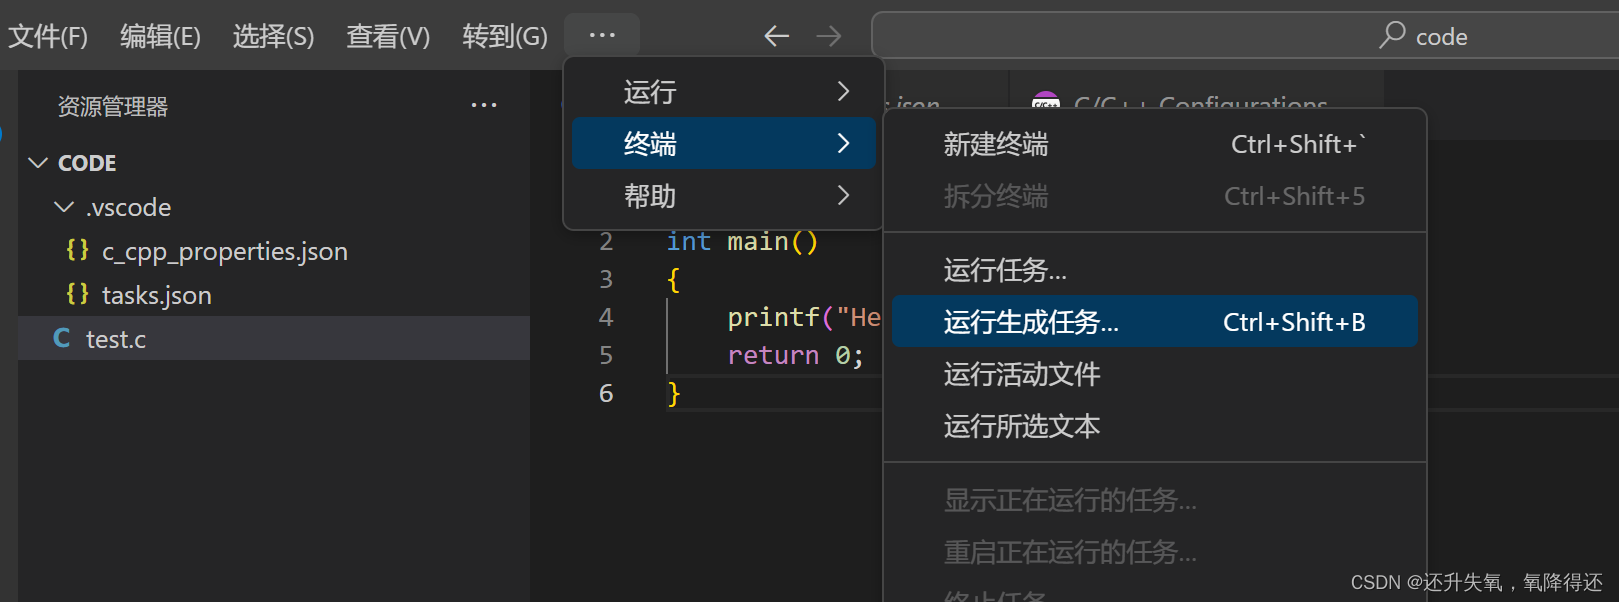Open tasks.json file

(274, 295)
